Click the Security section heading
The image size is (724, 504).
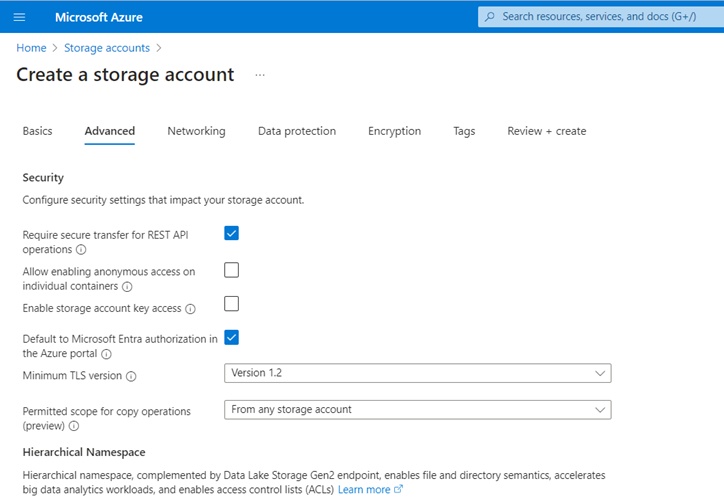pos(43,178)
